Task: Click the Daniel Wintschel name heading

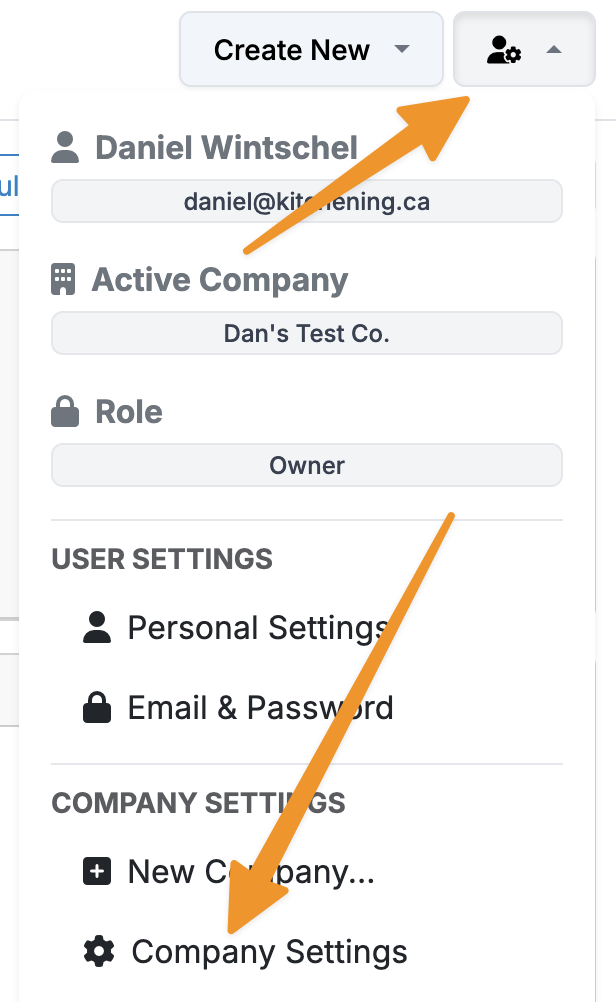Action: click(x=226, y=148)
